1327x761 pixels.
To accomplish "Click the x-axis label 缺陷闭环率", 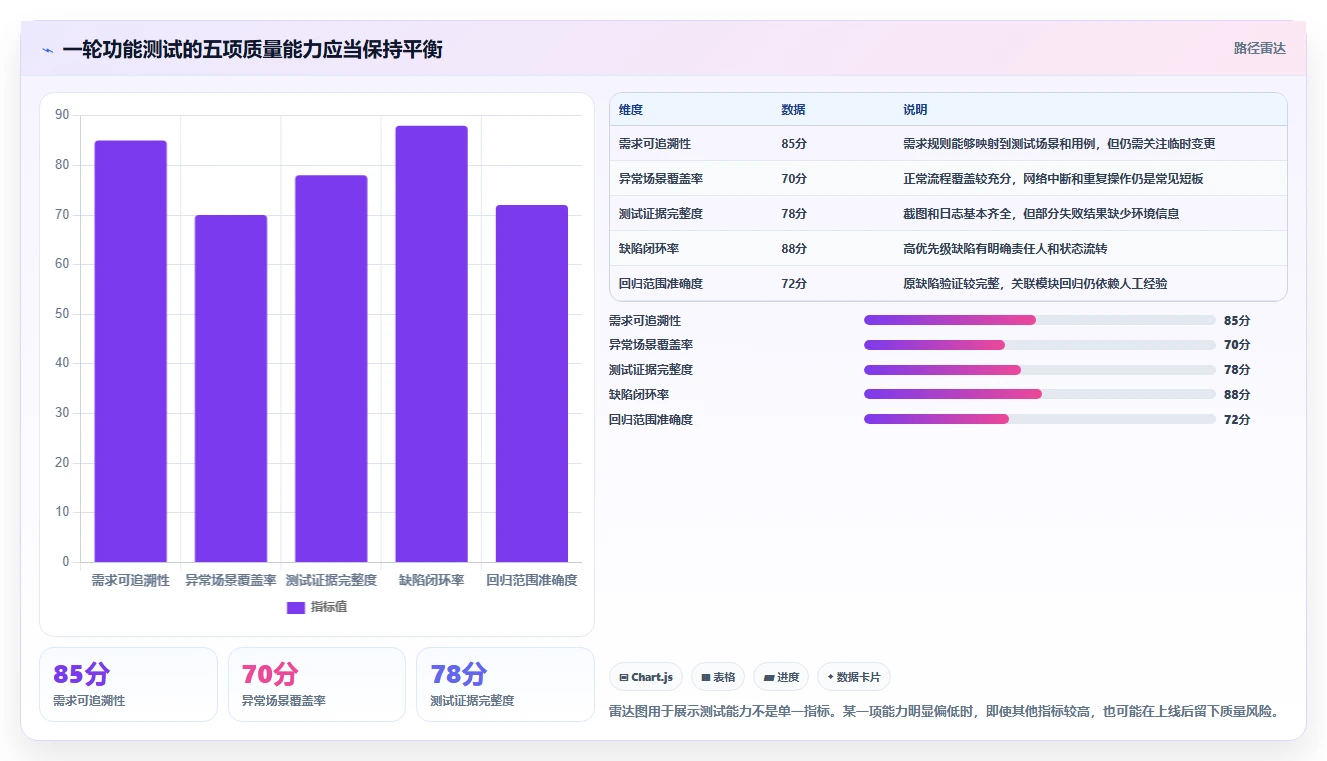I will [431, 580].
